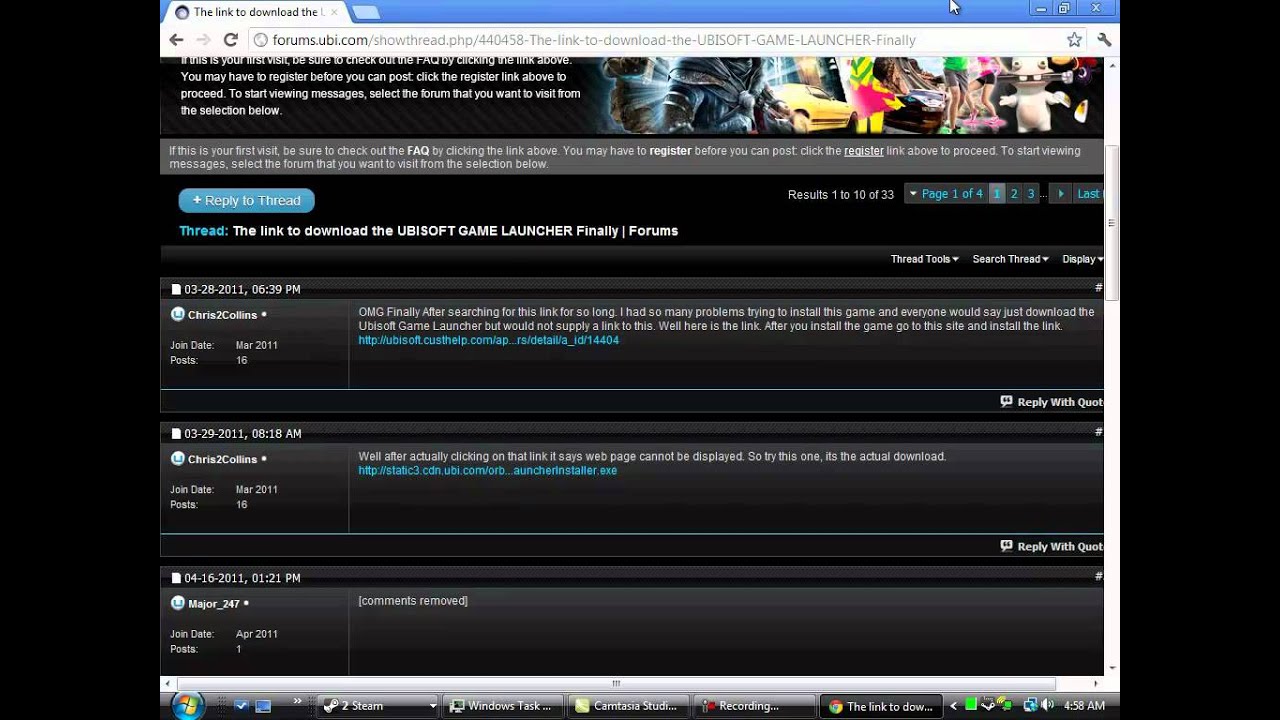Image resolution: width=1280 pixels, height=720 pixels.
Task: Open the Windows Start orb
Action: pyautogui.click(x=186, y=705)
